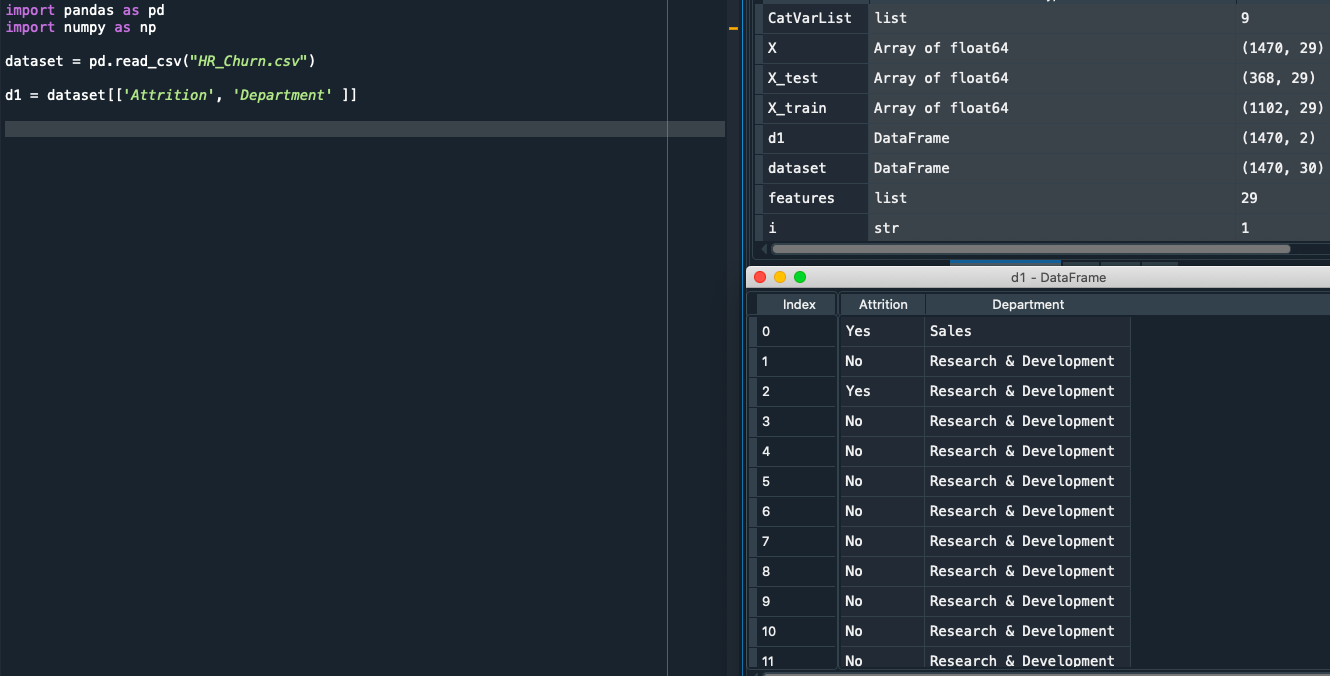This screenshot has height=676, width=1330.
Task: Click Research & Development cell in row 4
Action: [1027, 451]
